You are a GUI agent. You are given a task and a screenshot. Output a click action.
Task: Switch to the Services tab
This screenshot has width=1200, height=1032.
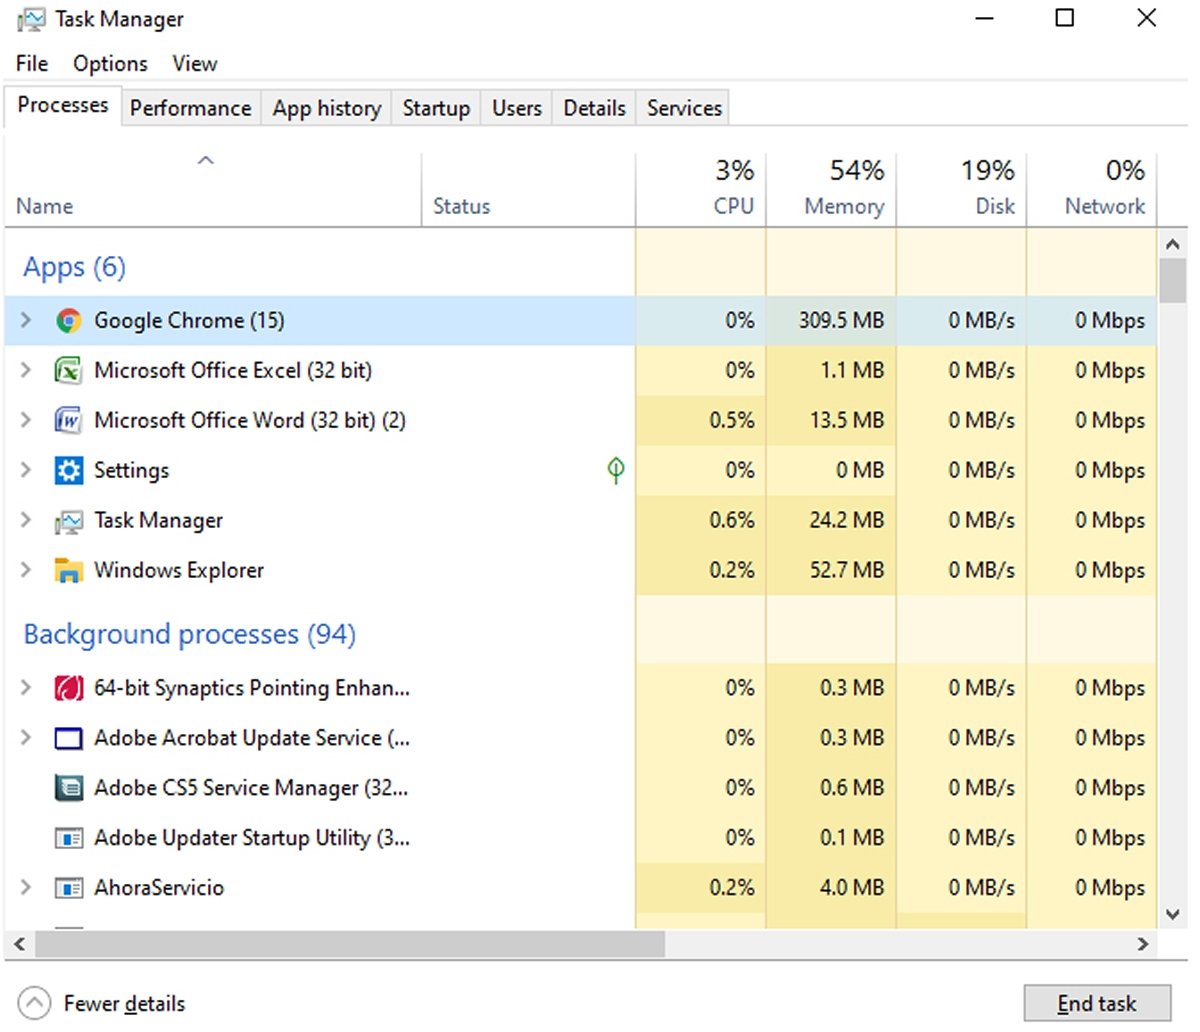click(x=684, y=108)
